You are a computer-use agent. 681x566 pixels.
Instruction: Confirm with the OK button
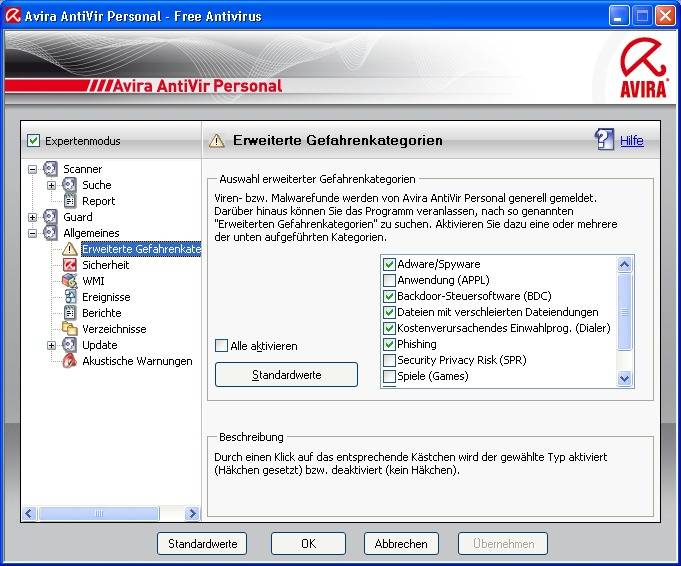point(308,543)
